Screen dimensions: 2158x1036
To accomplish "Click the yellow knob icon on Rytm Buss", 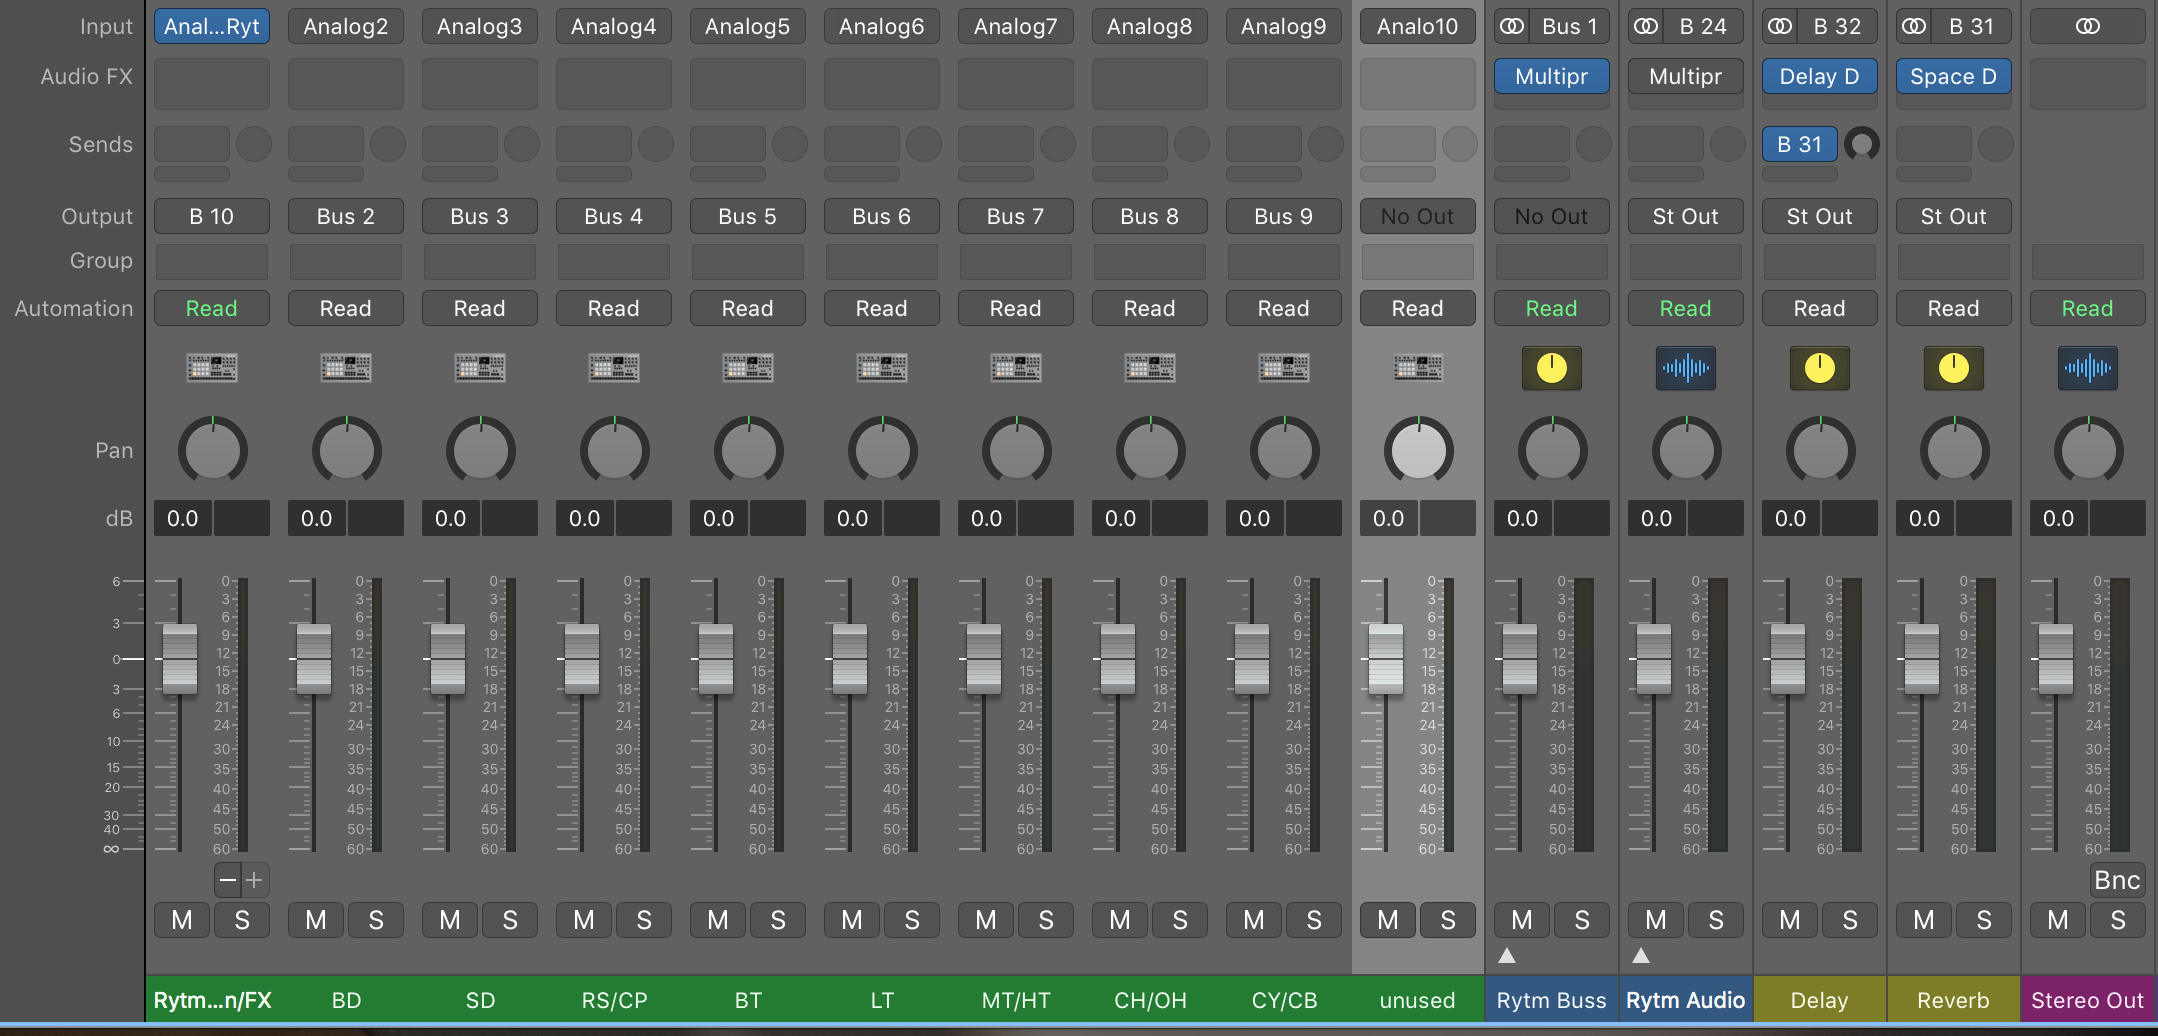I will click(1551, 368).
